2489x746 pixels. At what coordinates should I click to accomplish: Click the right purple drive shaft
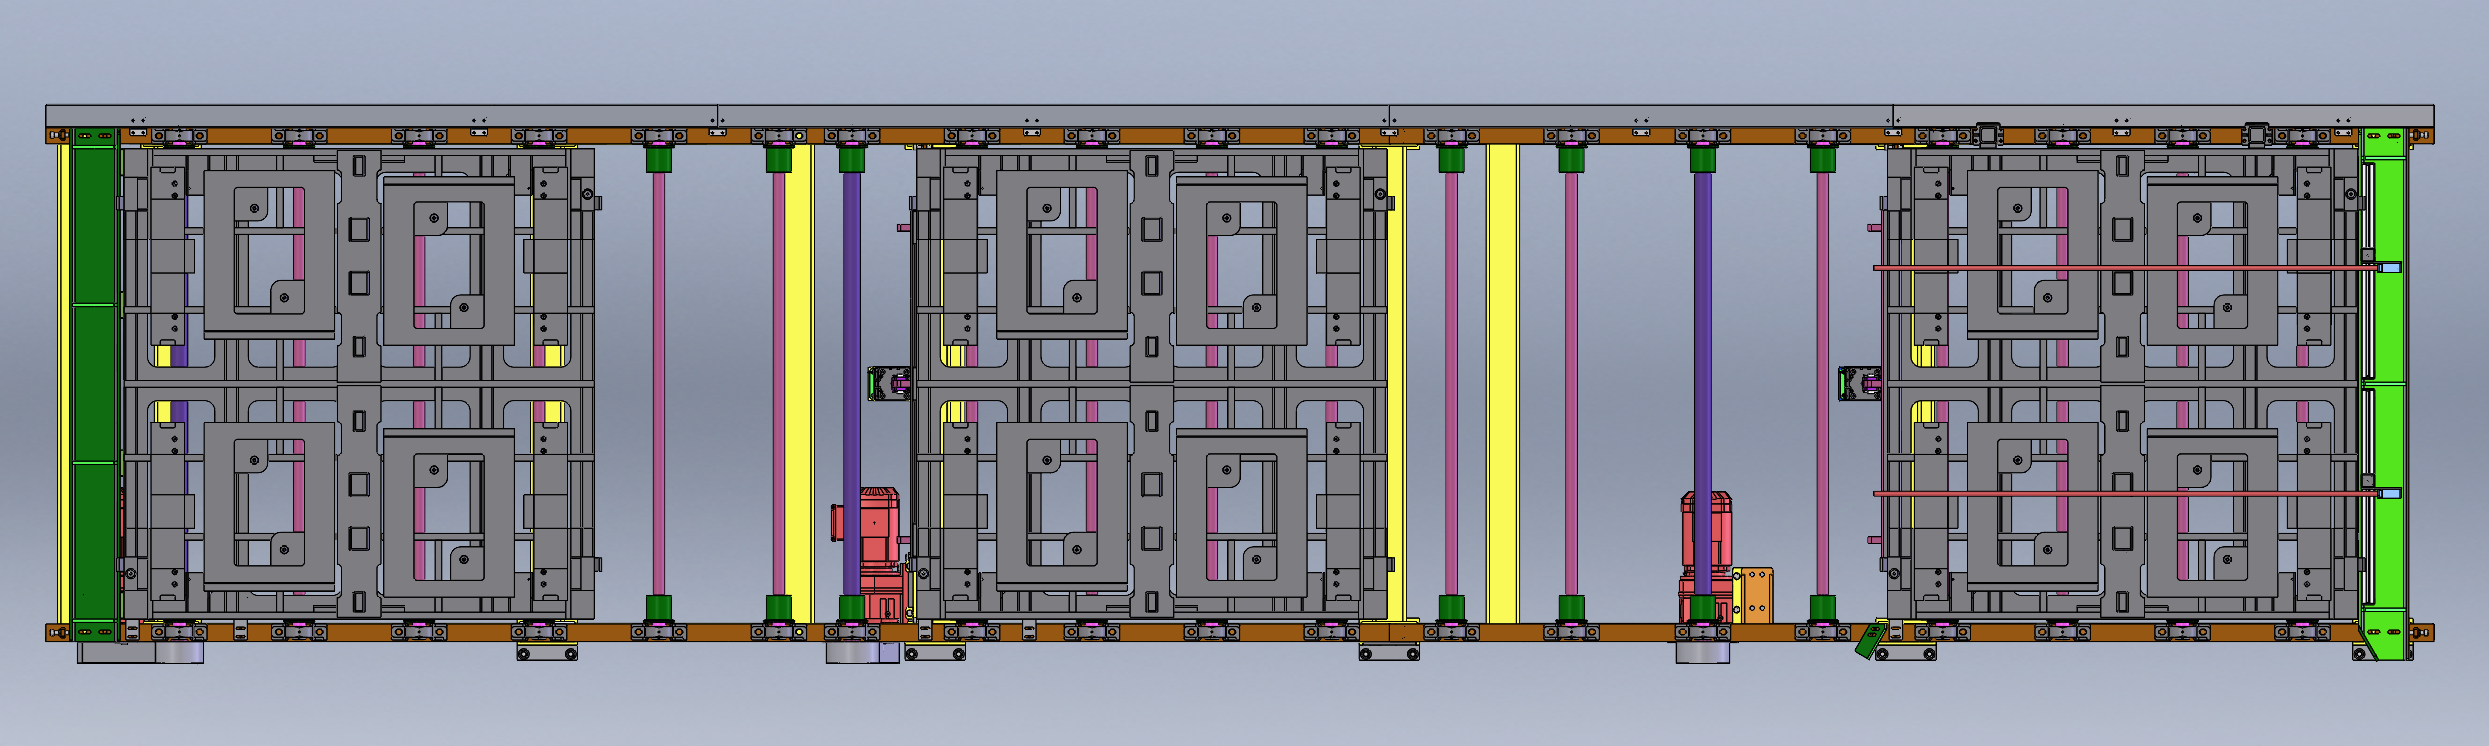click(1702, 384)
